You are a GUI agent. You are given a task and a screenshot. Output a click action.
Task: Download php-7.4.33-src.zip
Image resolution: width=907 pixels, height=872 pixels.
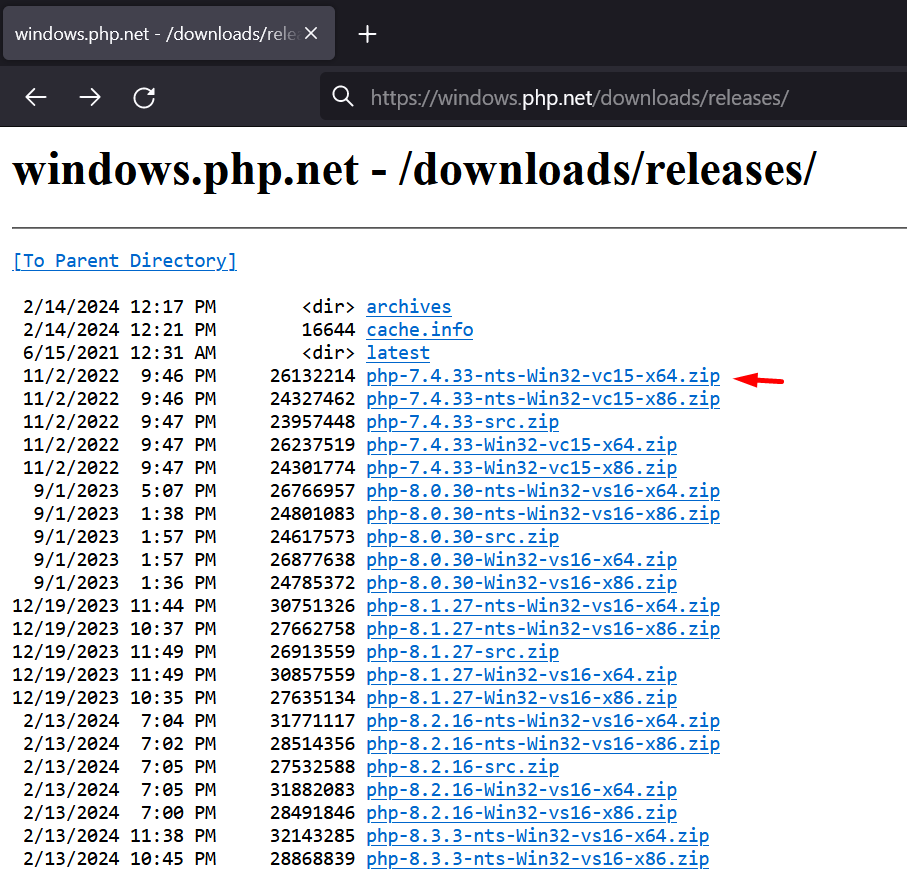pos(462,422)
